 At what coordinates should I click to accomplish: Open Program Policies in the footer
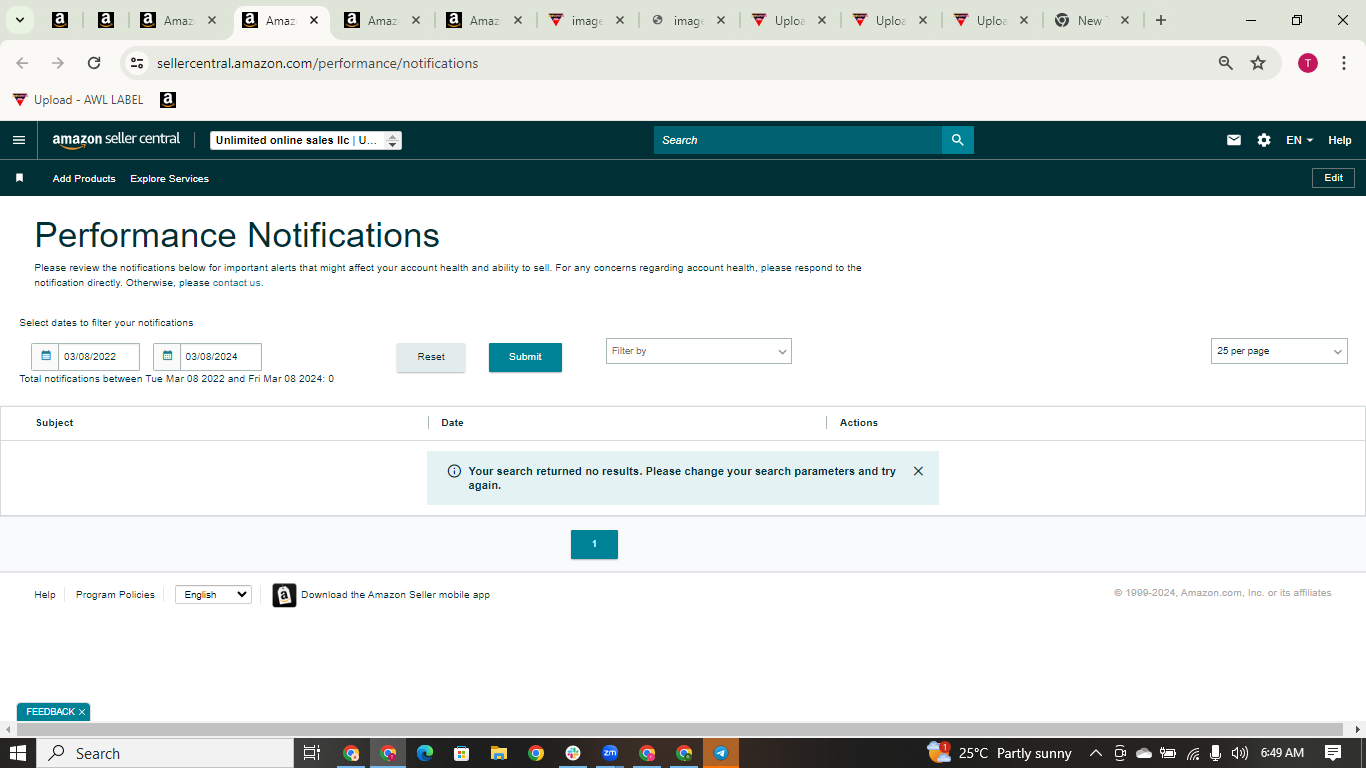[x=115, y=594]
